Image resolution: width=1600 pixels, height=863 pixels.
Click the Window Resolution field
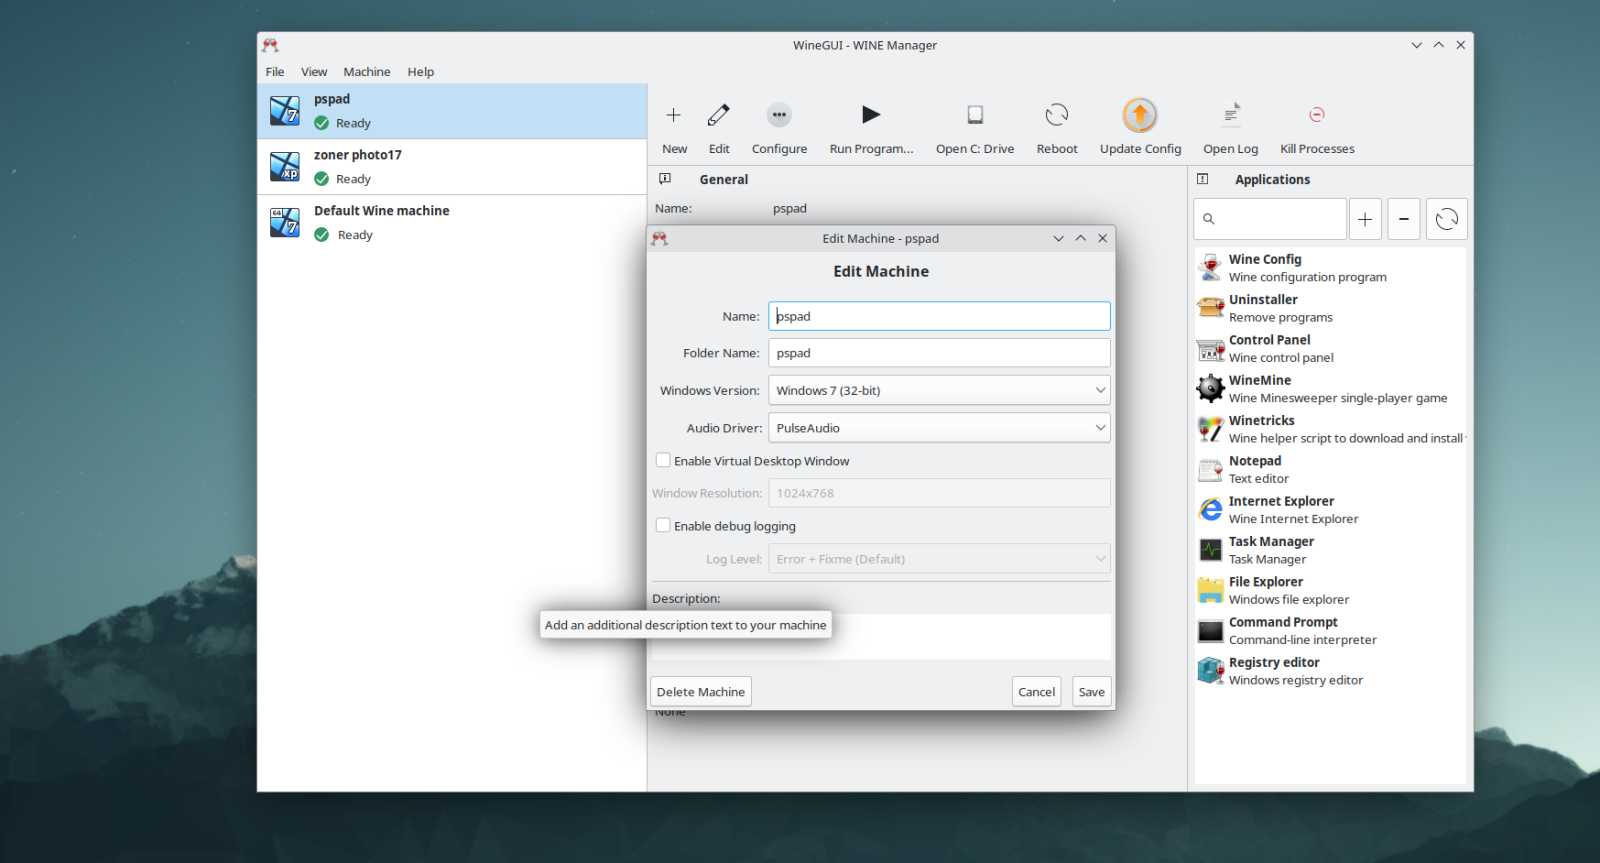939,493
